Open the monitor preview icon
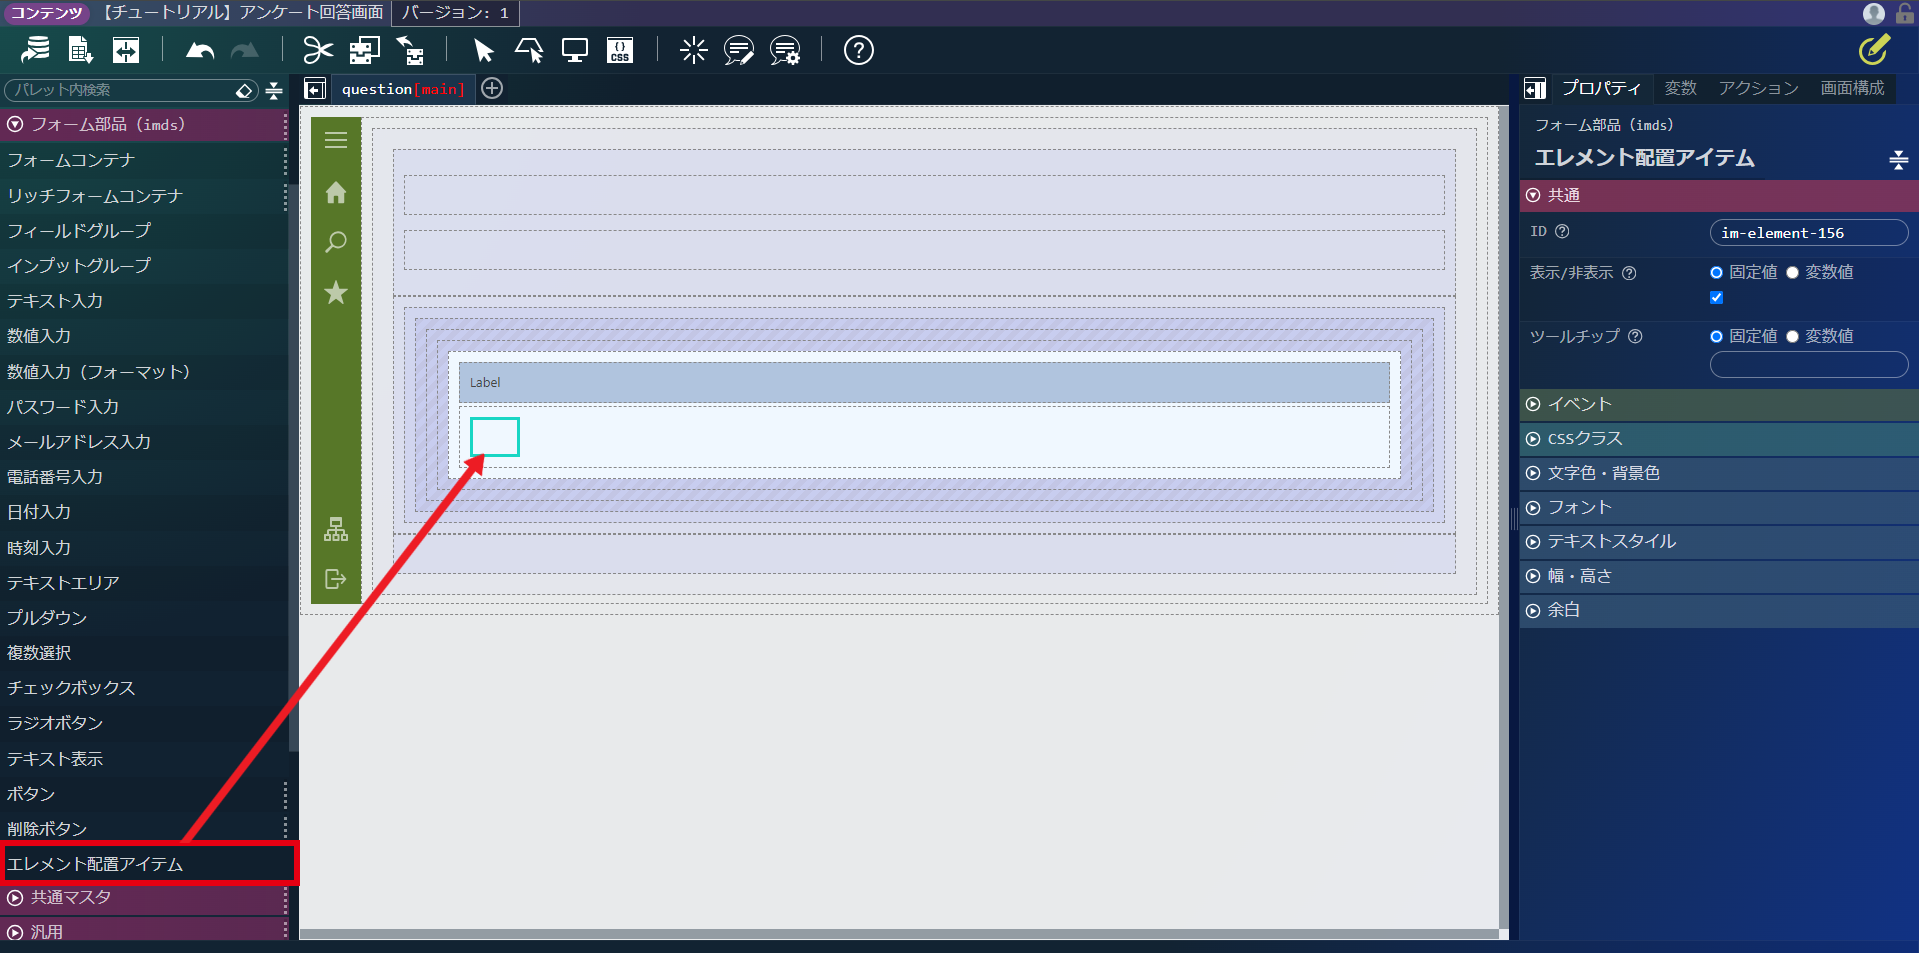 [x=575, y=50]
